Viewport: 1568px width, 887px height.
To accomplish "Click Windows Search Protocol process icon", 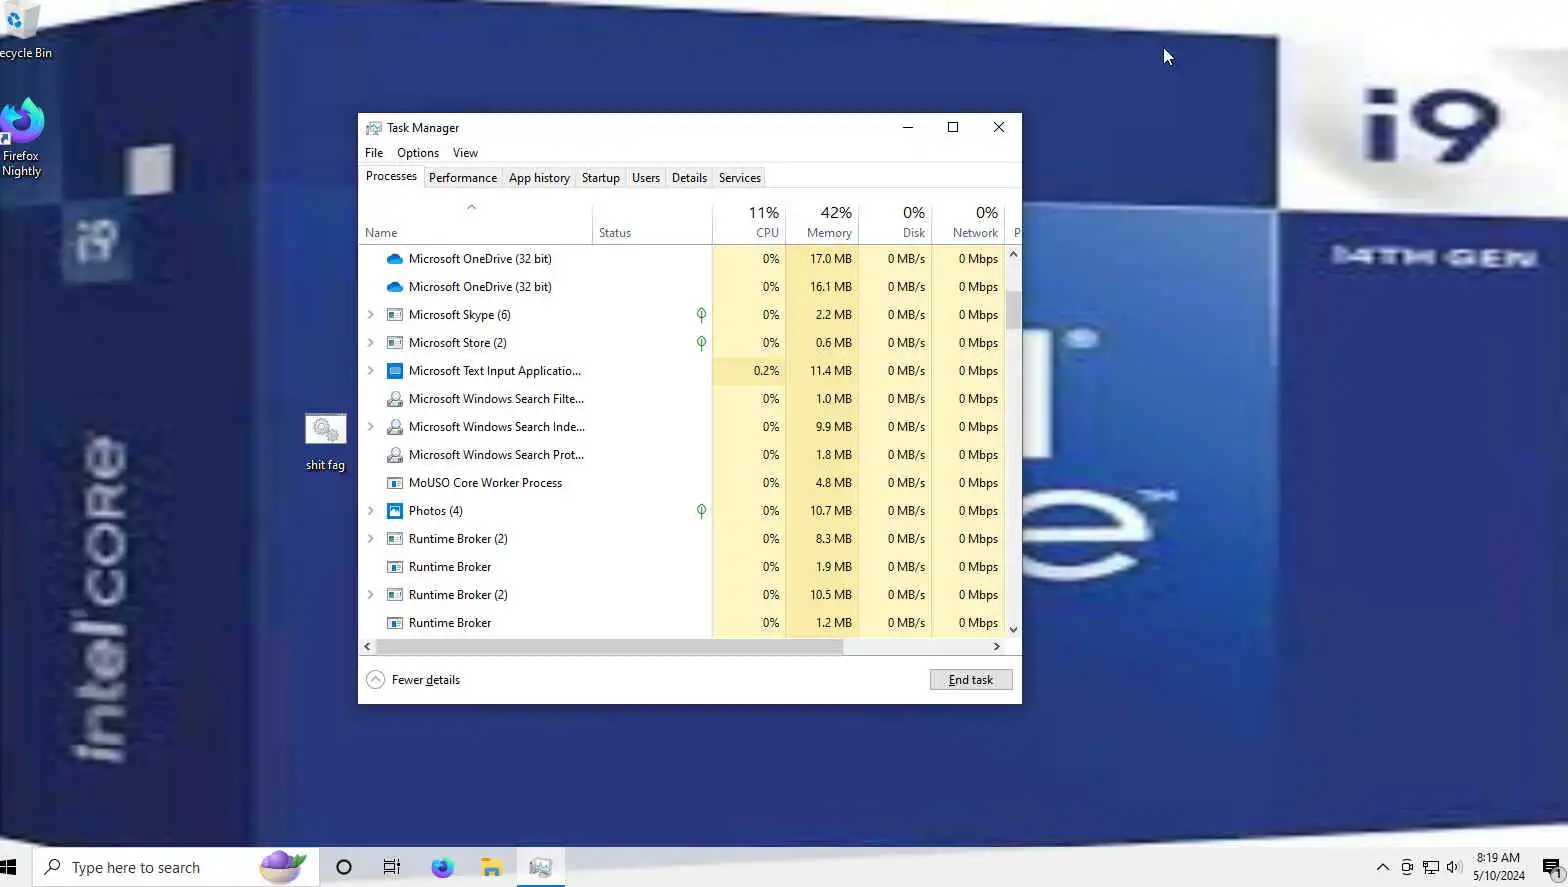I will [x=395, y=455].
